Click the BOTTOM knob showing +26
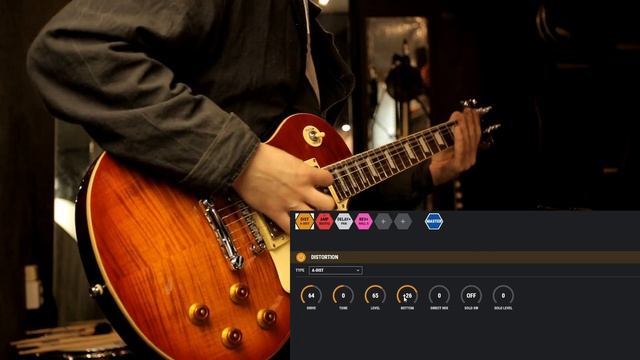 click(x=407, y=296)
